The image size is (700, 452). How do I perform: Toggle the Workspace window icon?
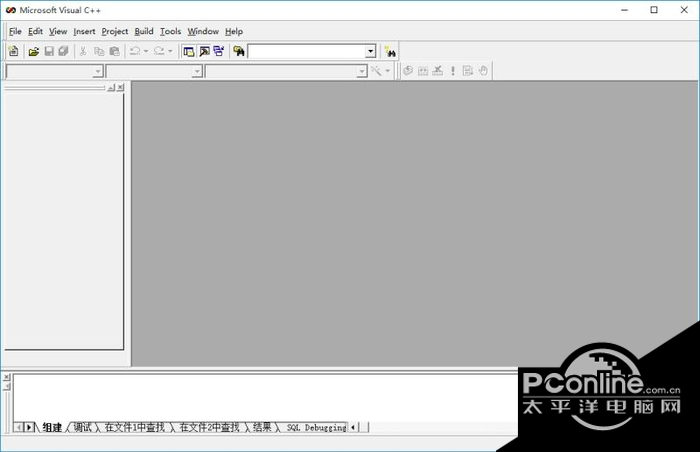click(x=189, y=51)
